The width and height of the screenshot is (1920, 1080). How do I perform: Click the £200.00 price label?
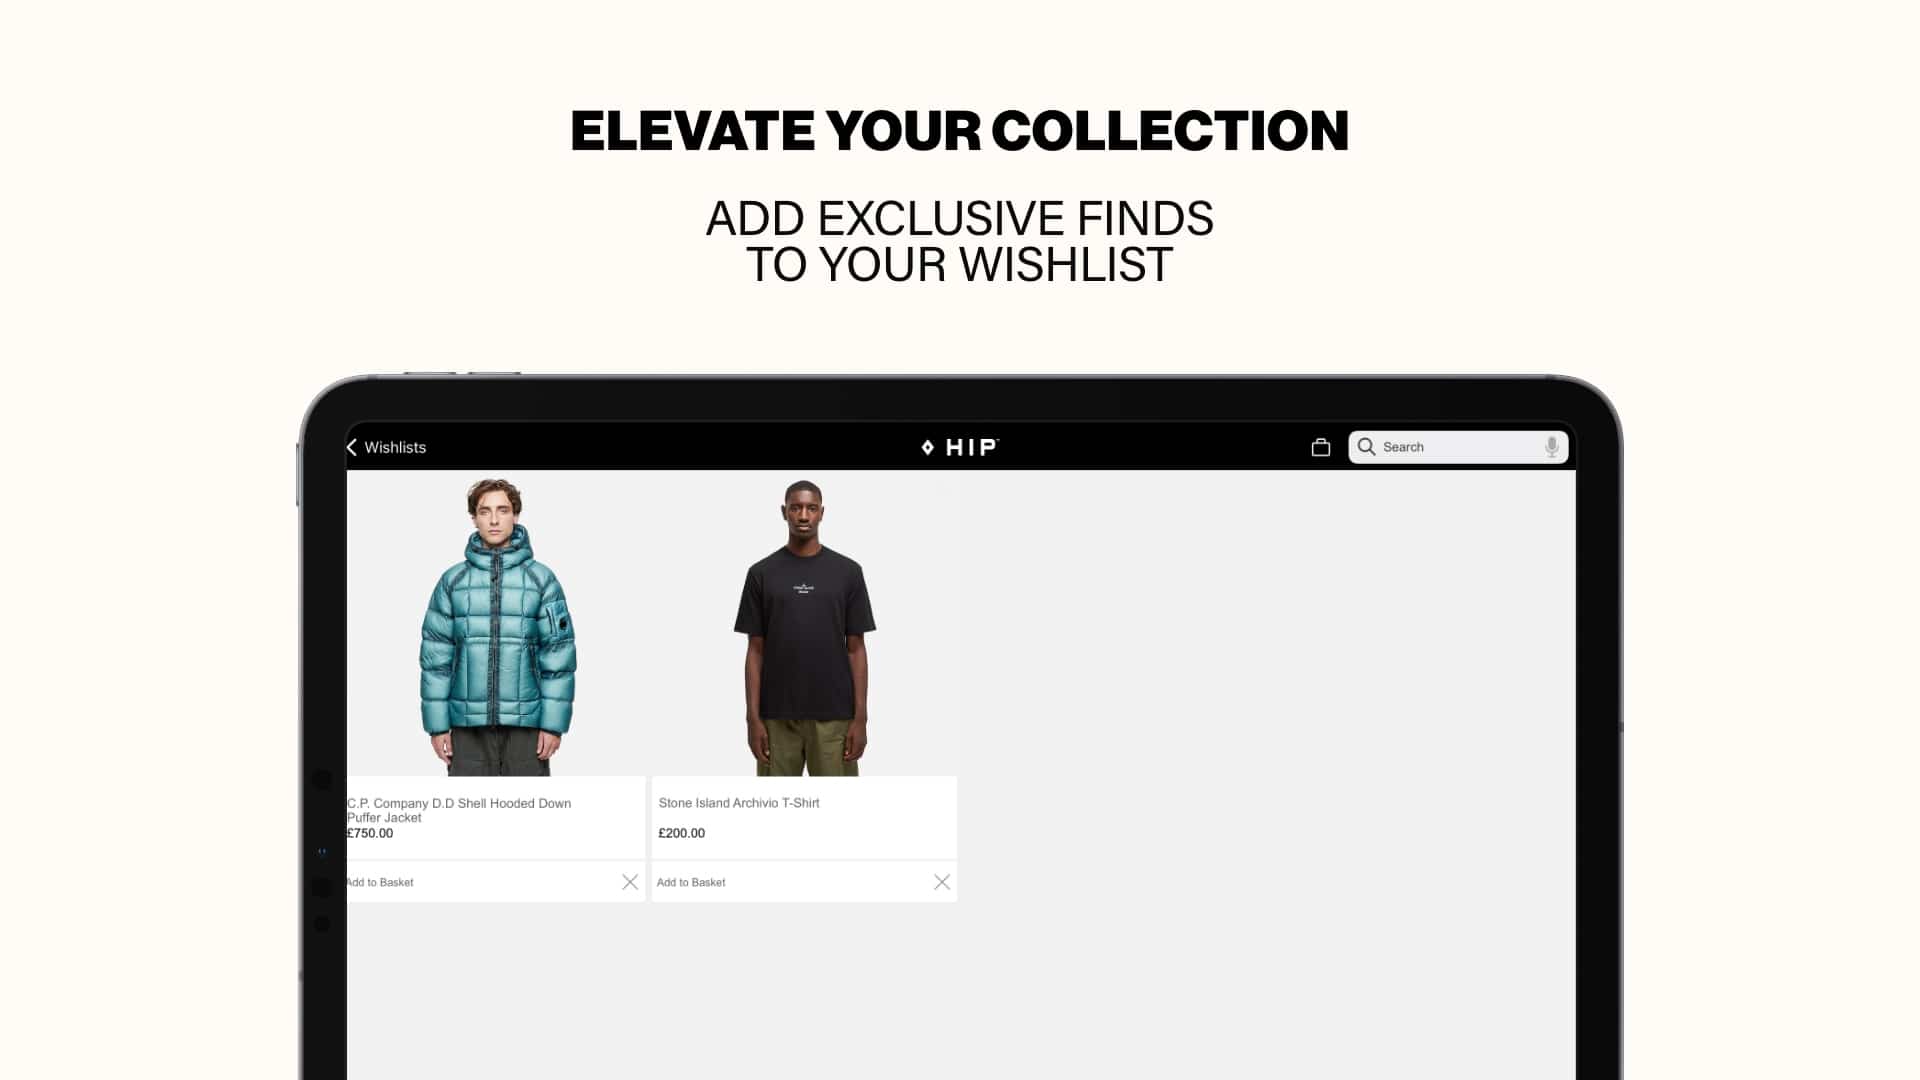pos(682,833)
